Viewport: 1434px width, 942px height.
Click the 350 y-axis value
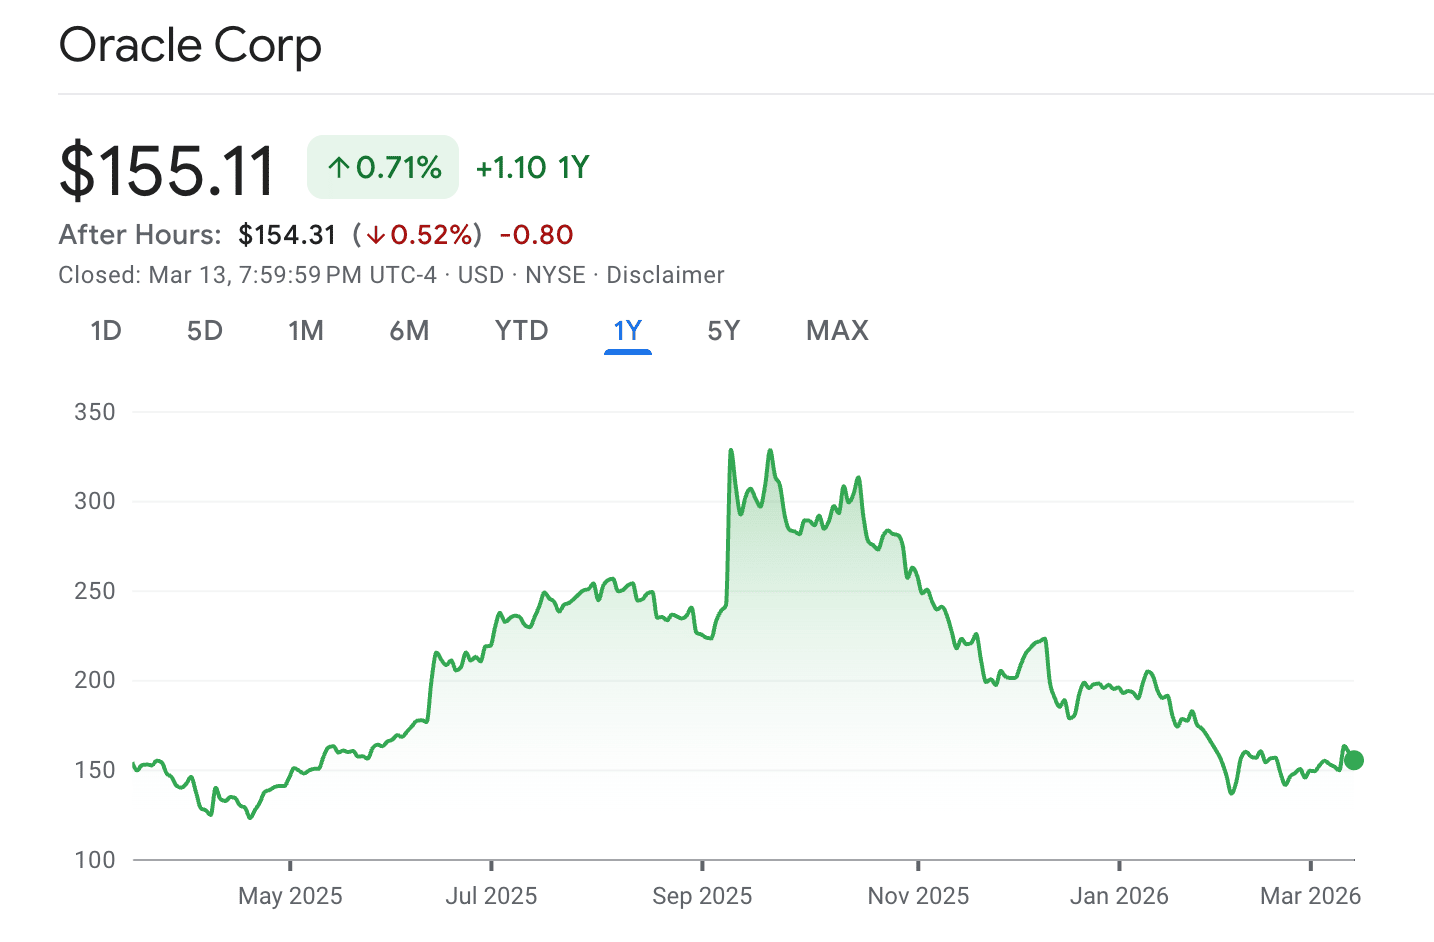(x=95, y=412)
